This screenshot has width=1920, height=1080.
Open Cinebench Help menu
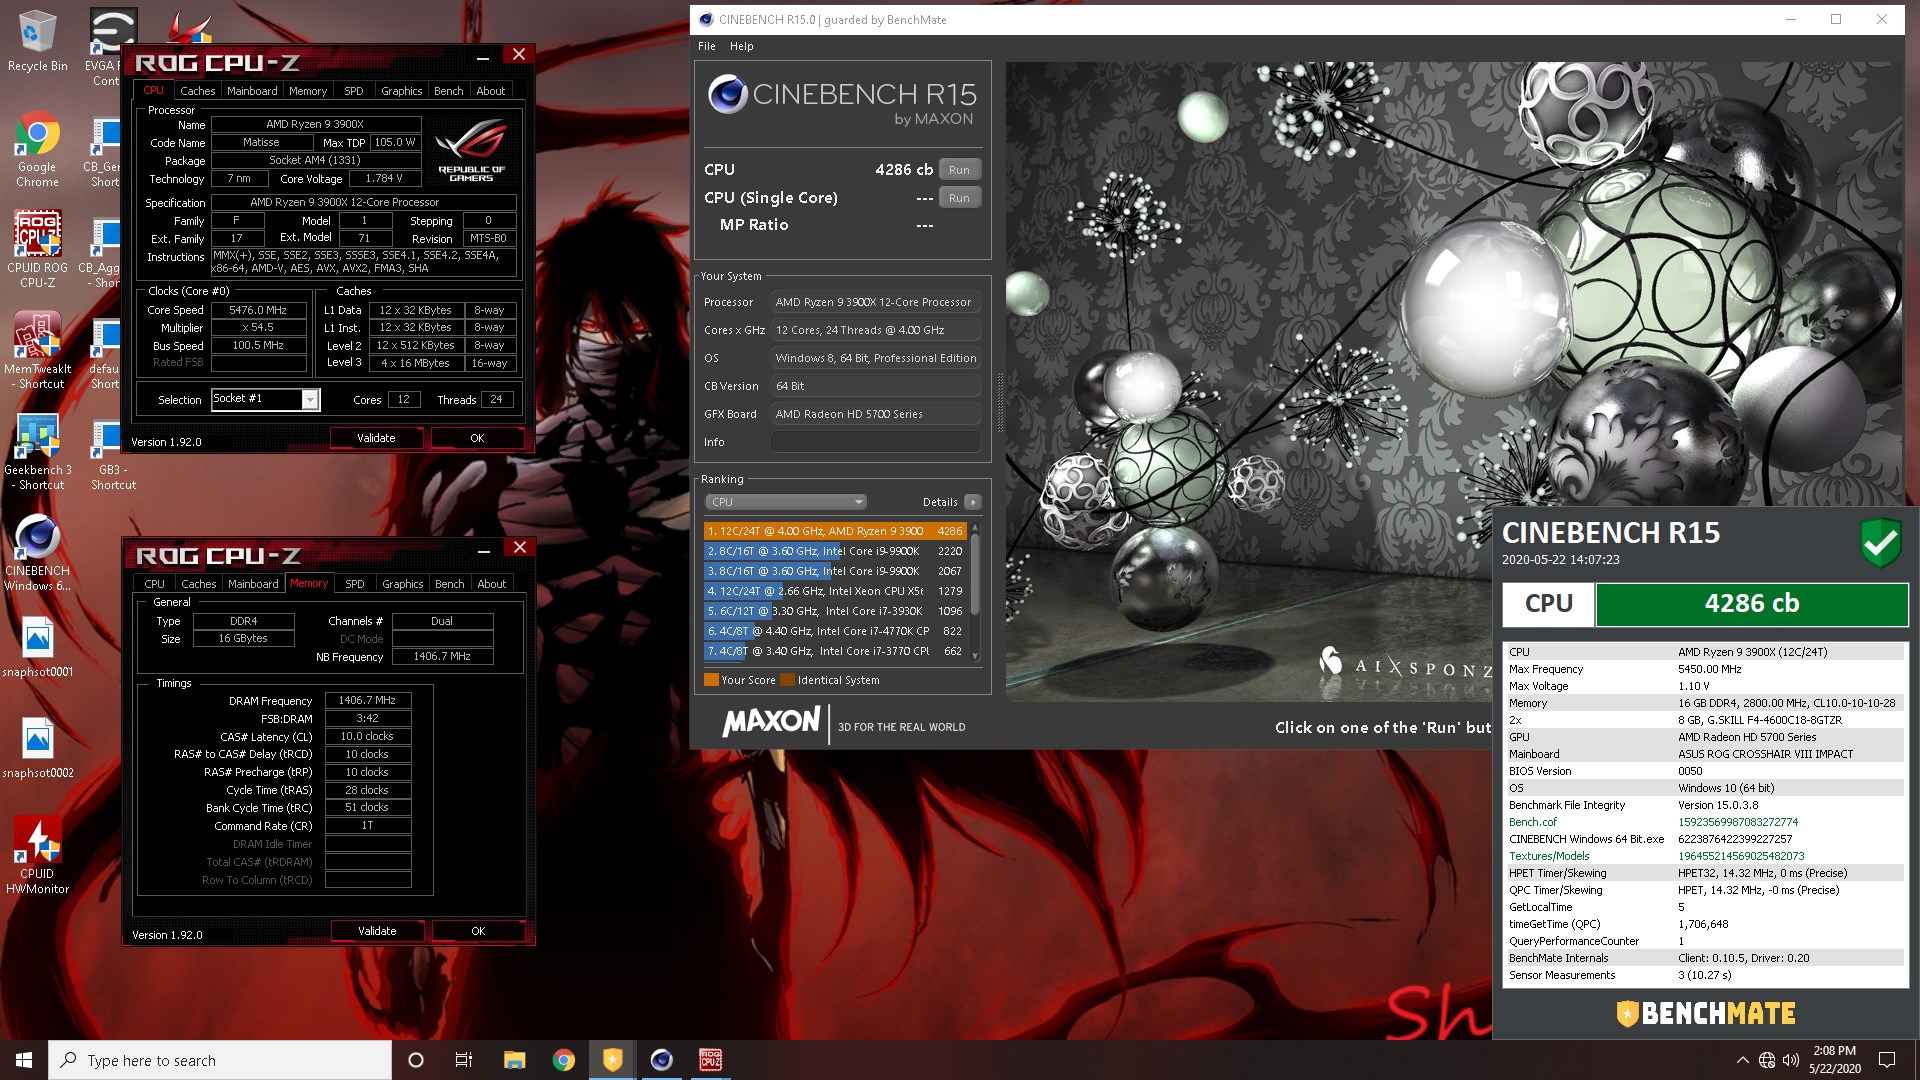point(742,46)
